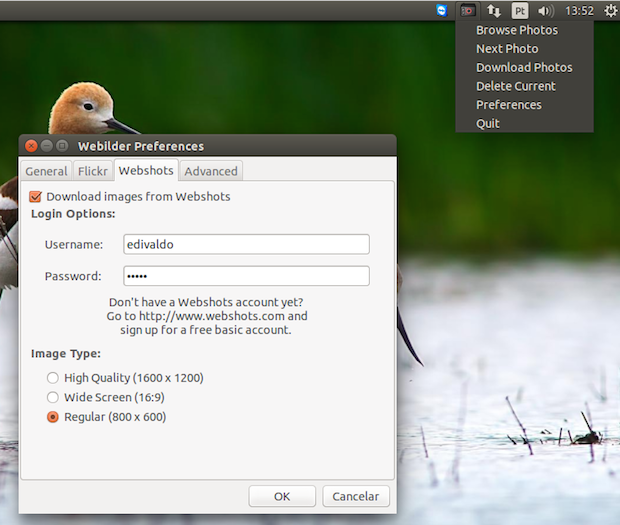The image size is (620, 525).
Task: Open the Webilder camera indicator icon
Action: (468, 11)
